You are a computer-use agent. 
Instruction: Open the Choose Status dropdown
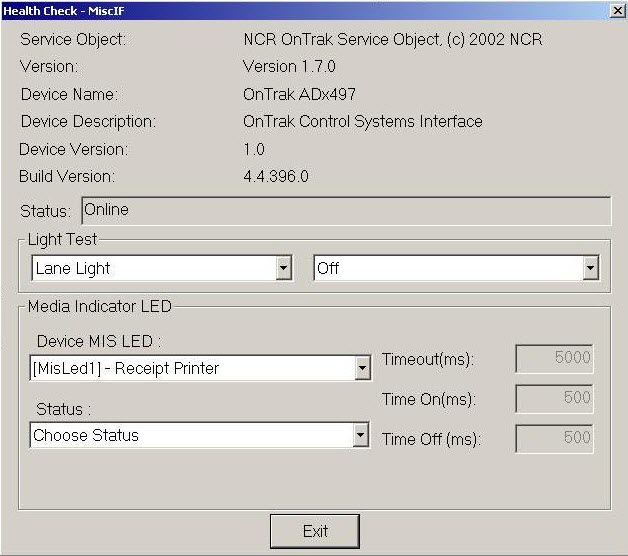[x=199, y=435]
